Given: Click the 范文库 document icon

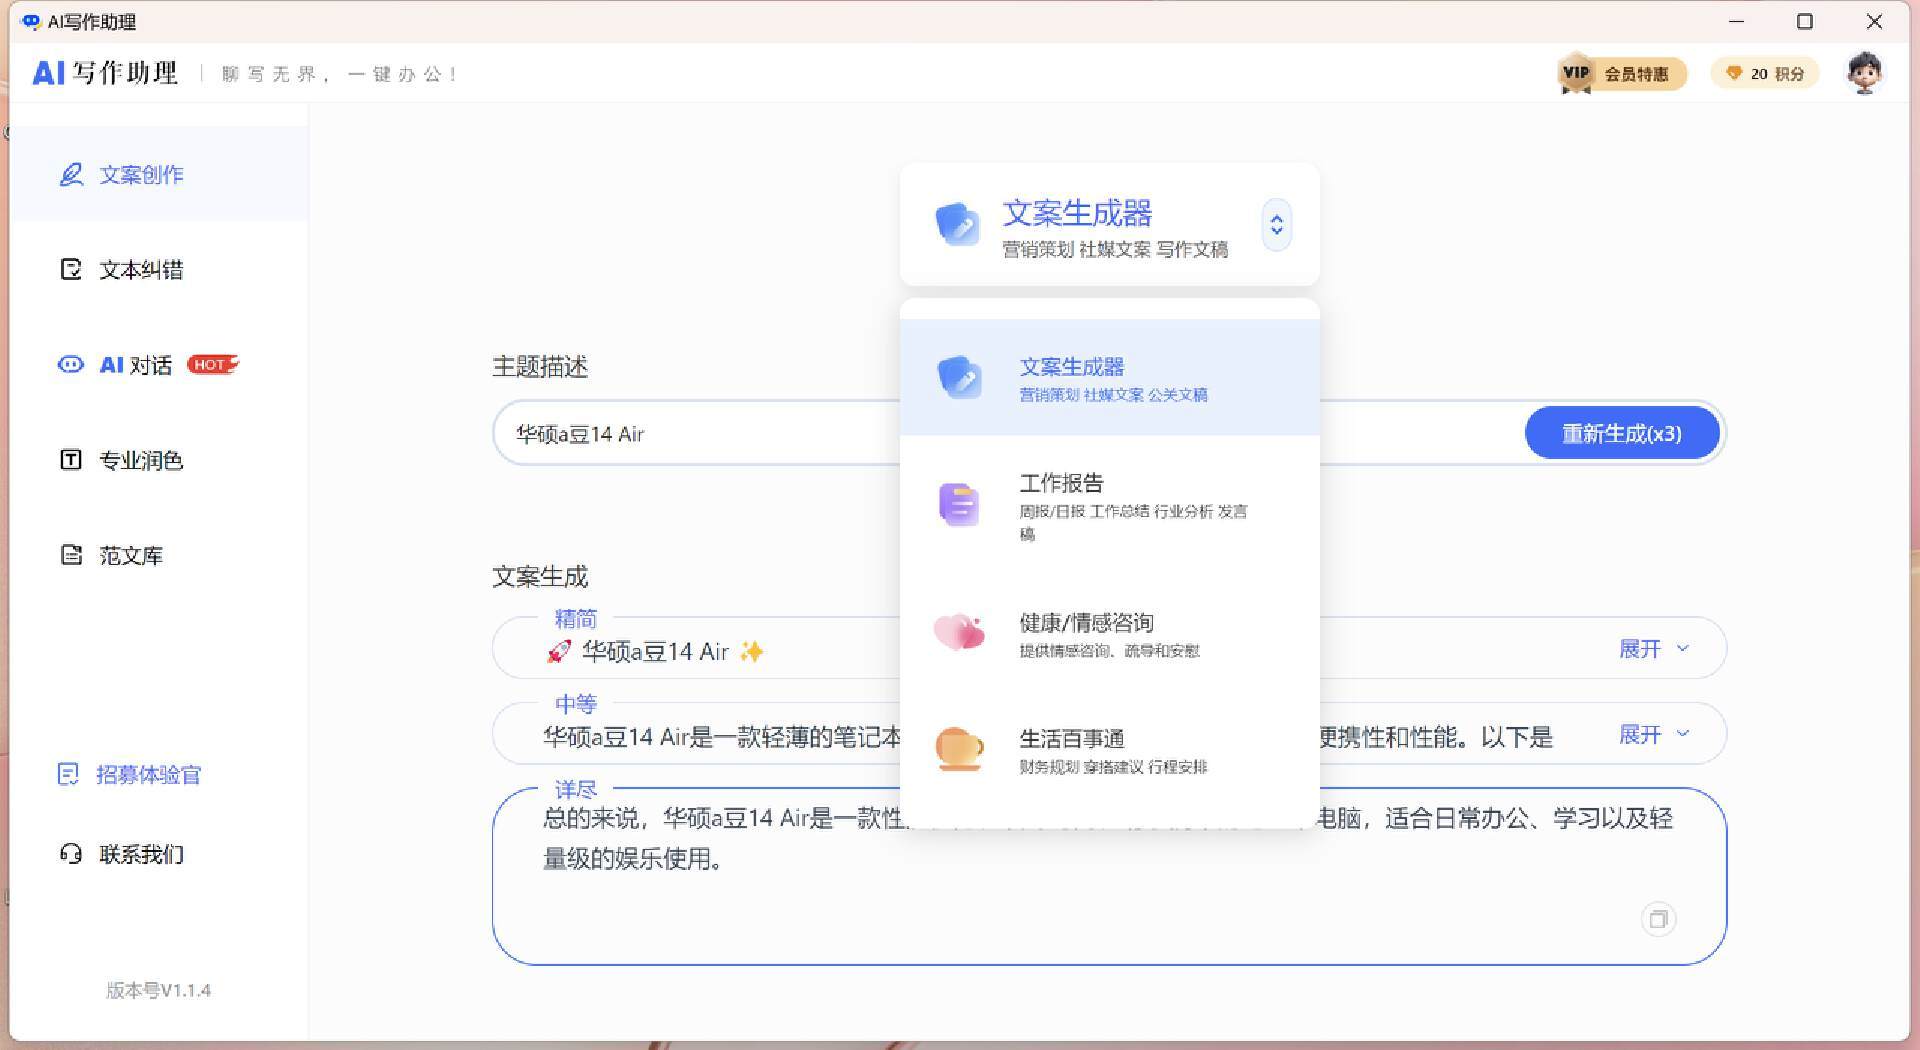Looking at the screenshot, I should click(x=71, y=555).
